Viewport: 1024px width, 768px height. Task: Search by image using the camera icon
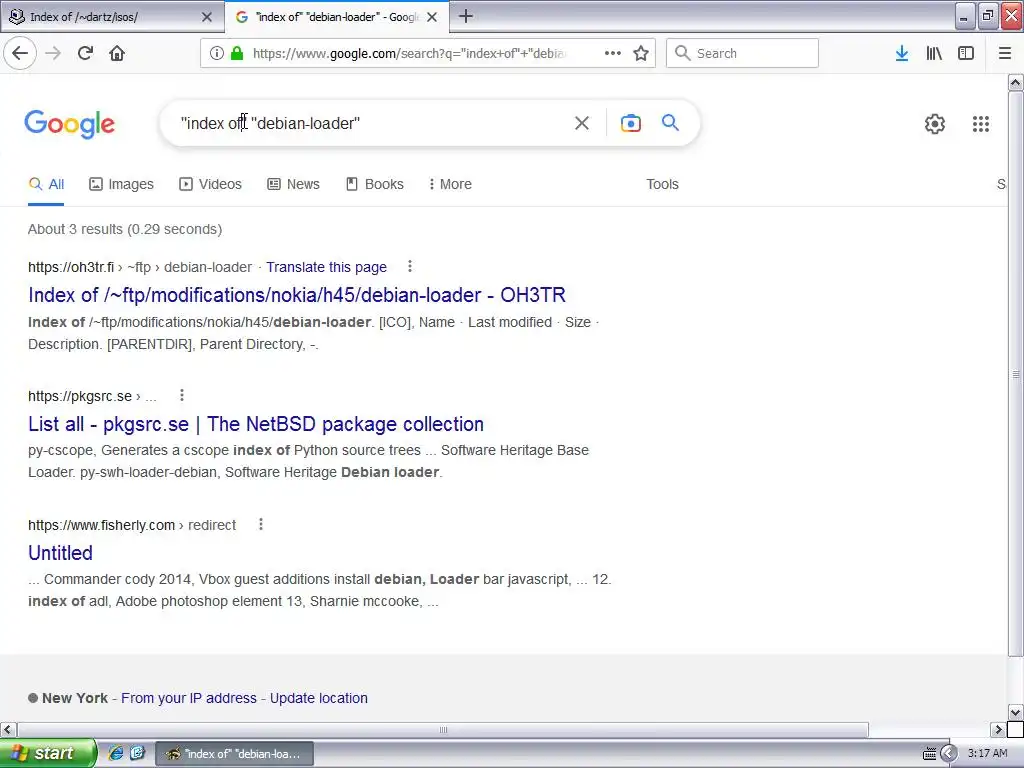631,123
